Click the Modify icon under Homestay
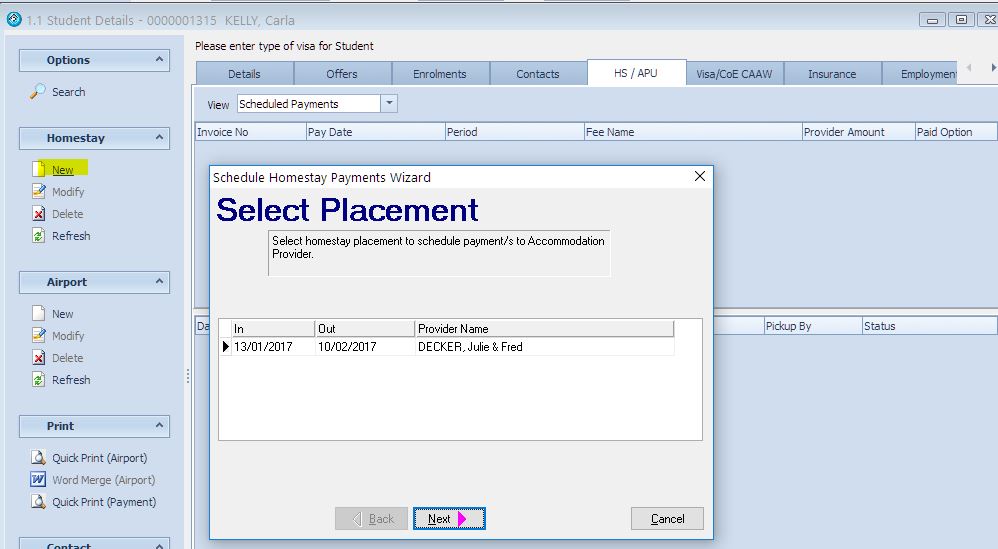 (38, 192)
